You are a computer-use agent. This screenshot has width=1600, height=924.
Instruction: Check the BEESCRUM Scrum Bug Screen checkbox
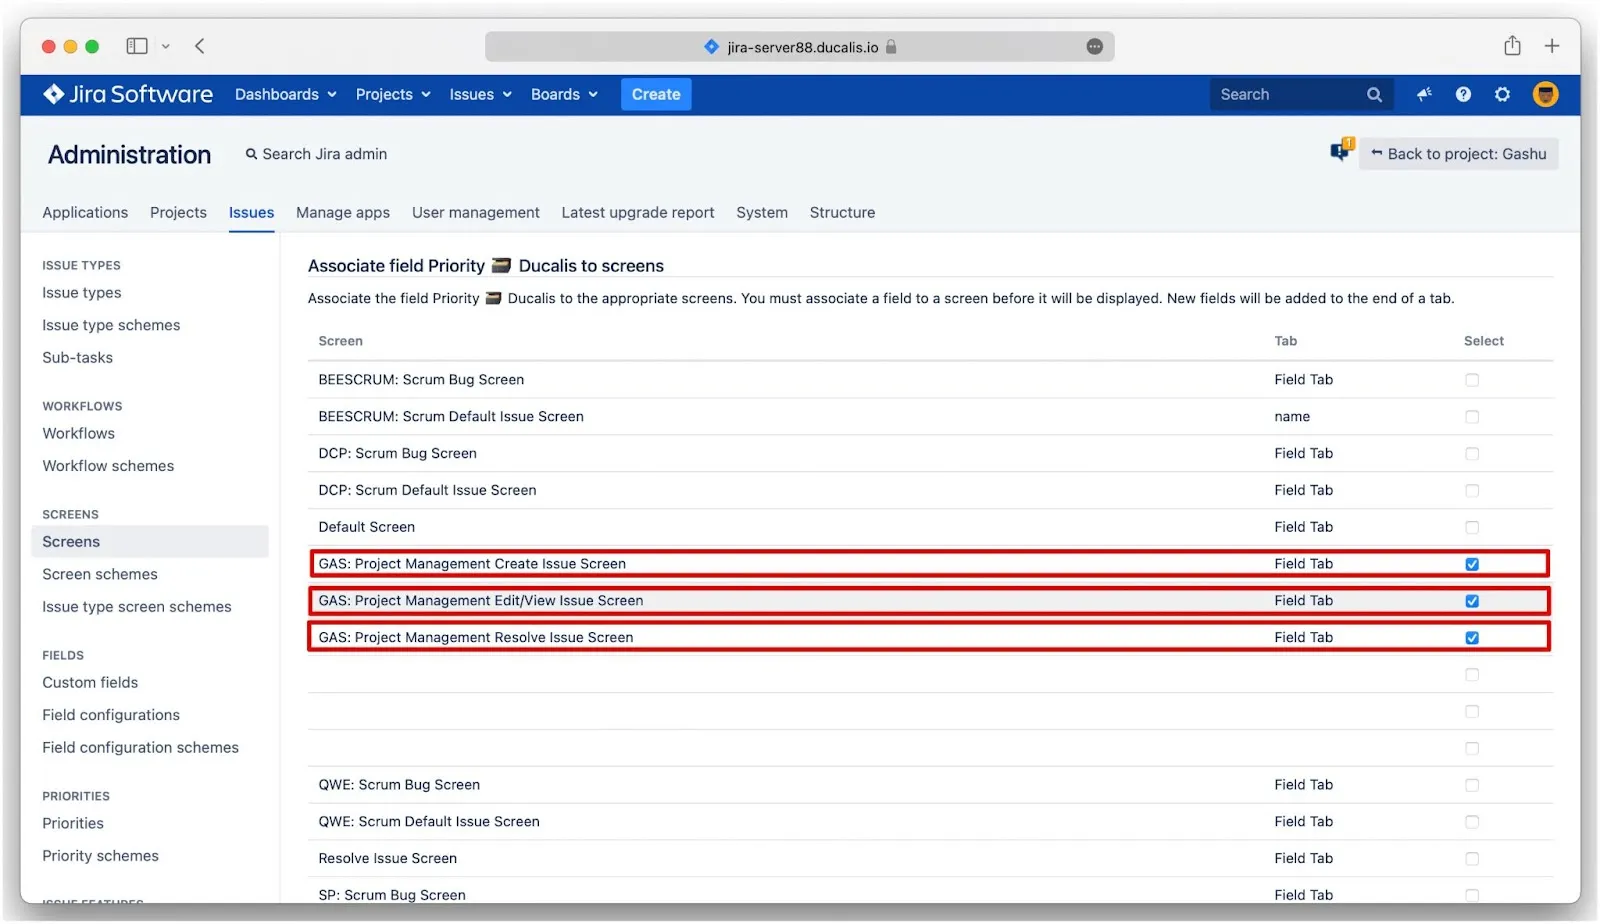point(1472,380)
